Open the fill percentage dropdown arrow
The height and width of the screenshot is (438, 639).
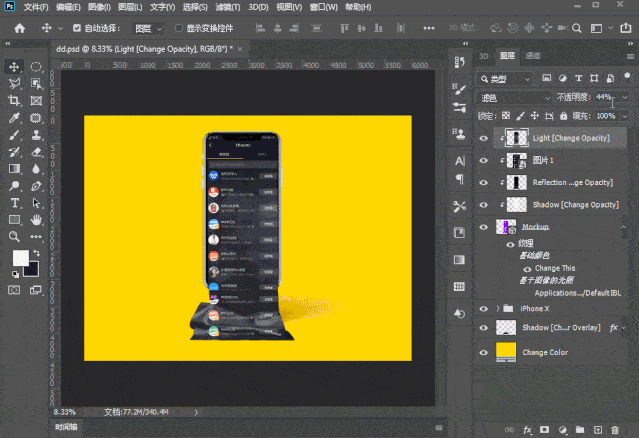[625, 117]
